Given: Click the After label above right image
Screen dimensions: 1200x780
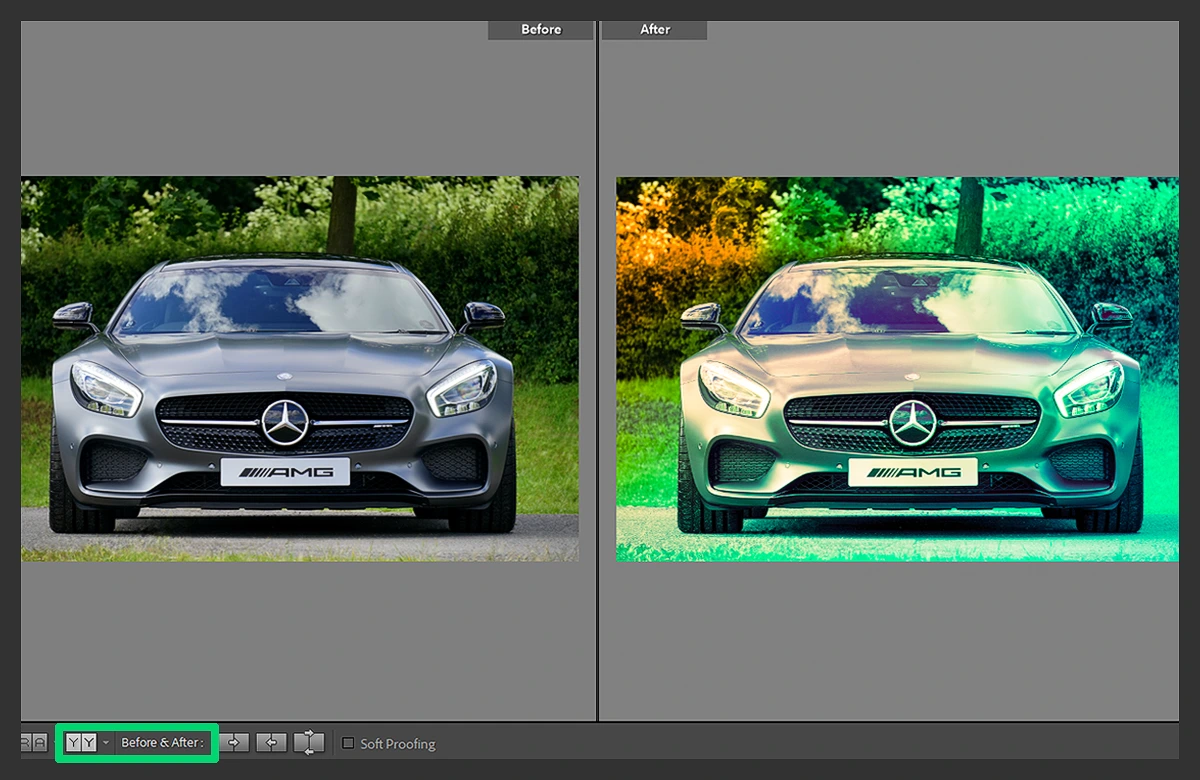Looking at the screenshot, I should (655, 29).
